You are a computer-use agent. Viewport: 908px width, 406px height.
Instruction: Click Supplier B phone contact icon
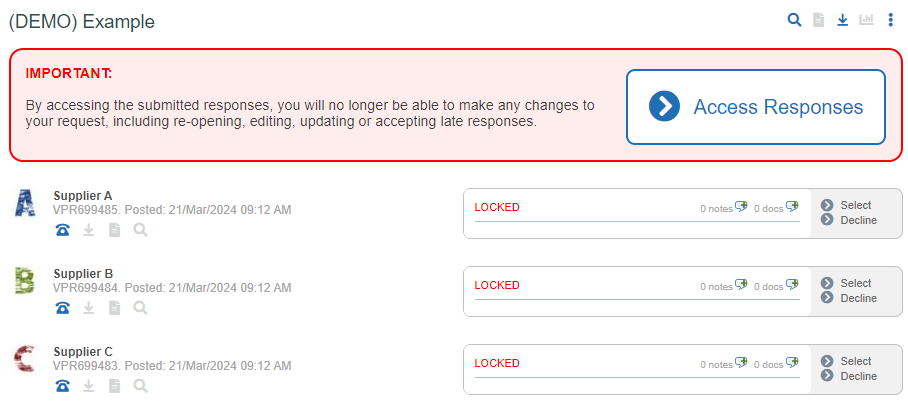pos(63,309)
